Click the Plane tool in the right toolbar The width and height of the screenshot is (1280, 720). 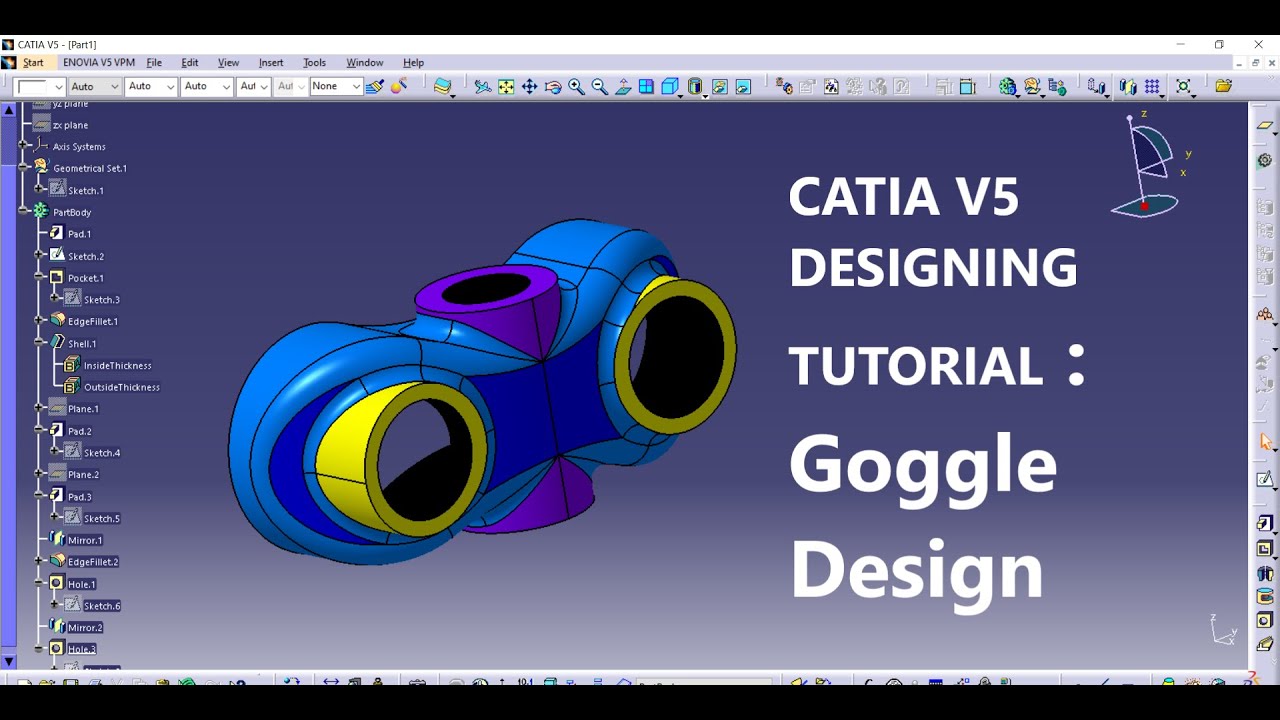pos(1265,126)
